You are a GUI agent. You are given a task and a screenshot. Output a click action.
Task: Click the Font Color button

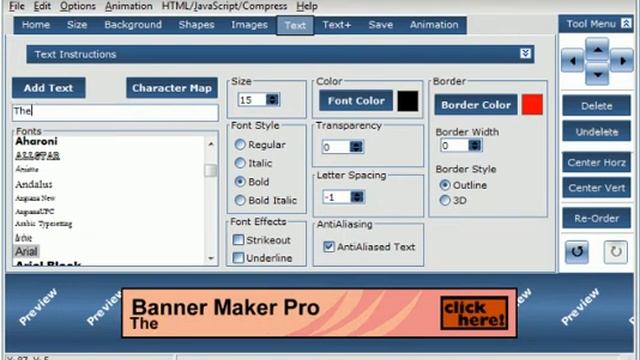(356, 100)
